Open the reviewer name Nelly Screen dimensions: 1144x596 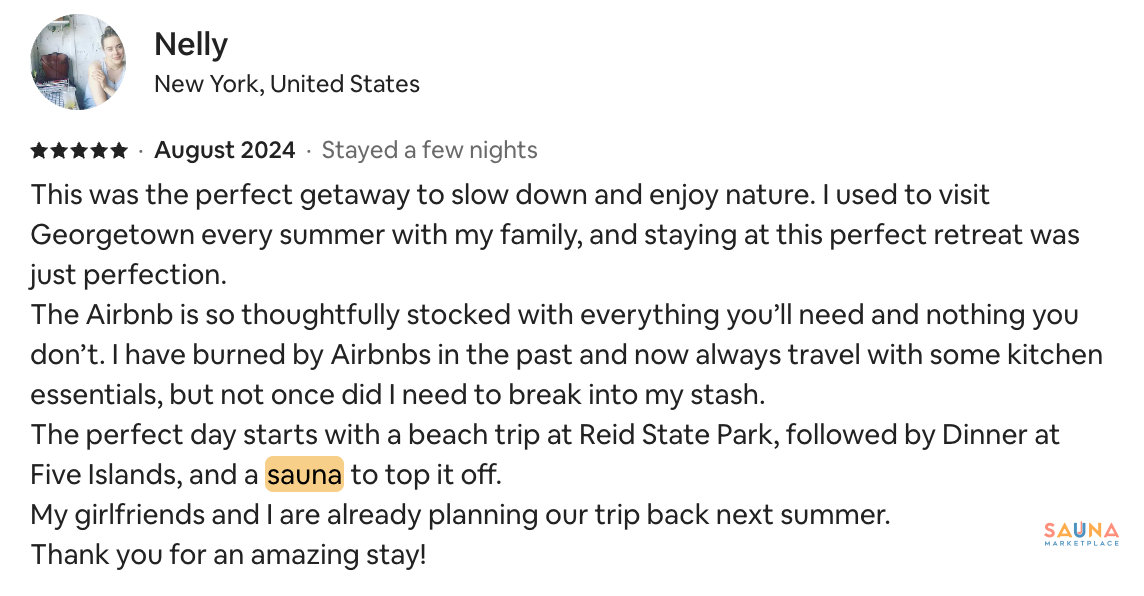190,44
